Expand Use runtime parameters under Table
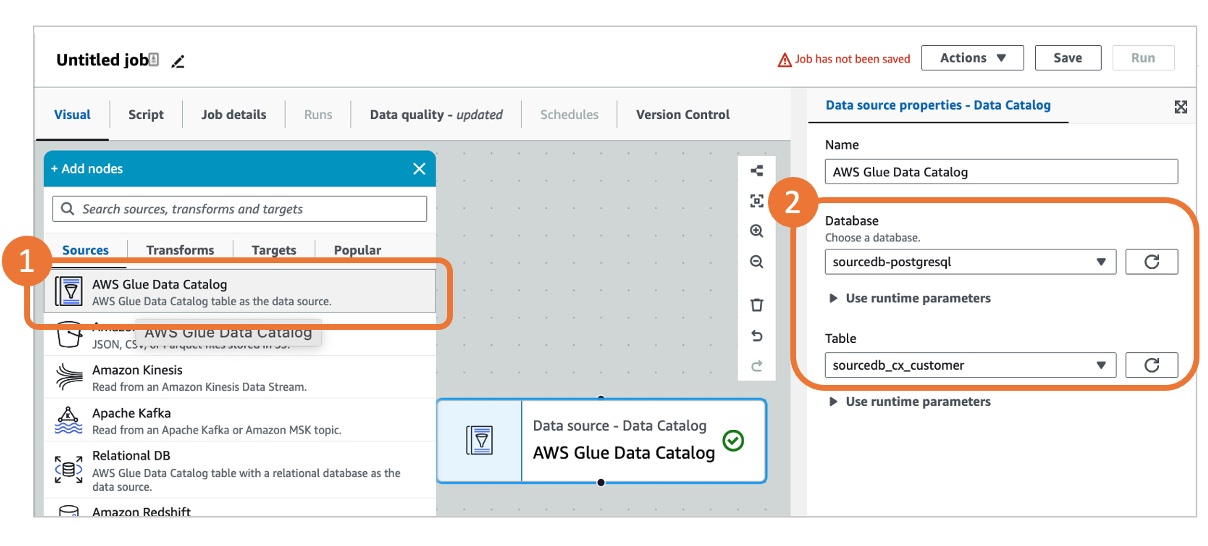 pos(910,401)
